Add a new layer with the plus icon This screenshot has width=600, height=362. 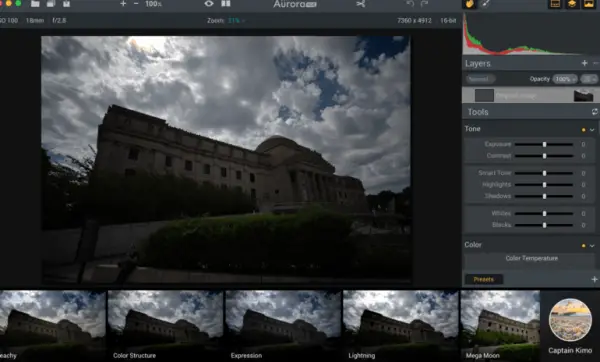point(584,63)
